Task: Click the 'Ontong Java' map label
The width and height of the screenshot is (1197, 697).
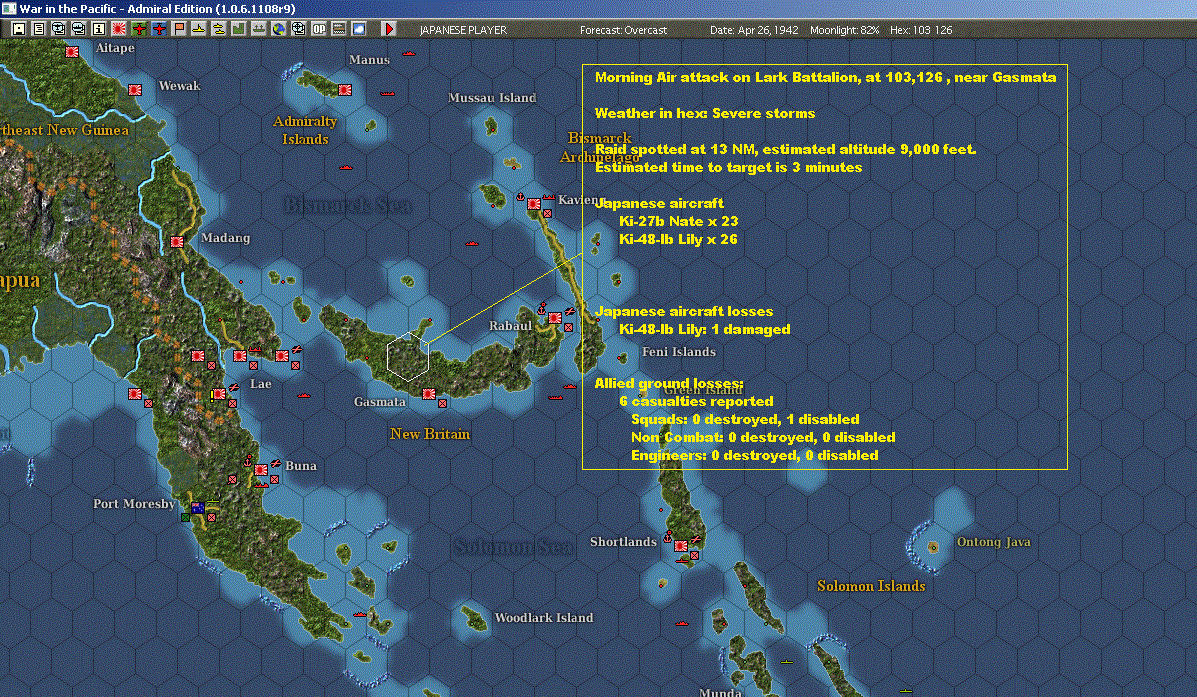Action: point(993,542)
